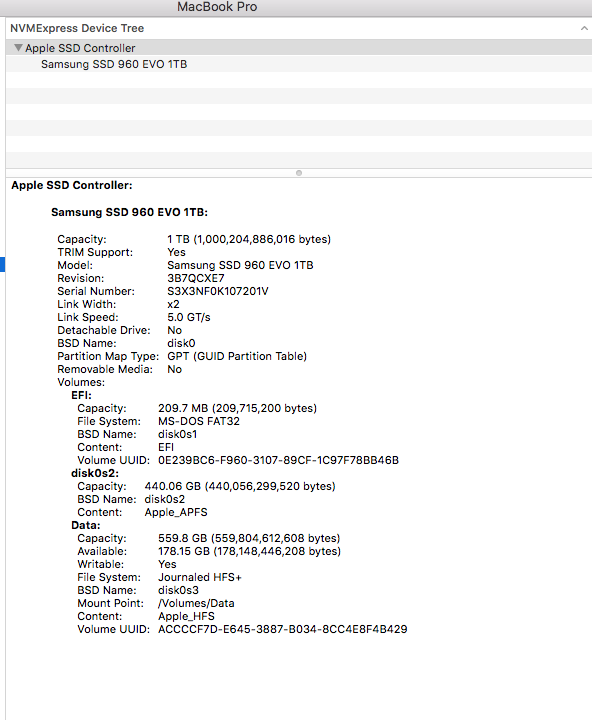Click the TRIM Support: label
Viewport: 592px width, 720px height.
pos(95,252)
